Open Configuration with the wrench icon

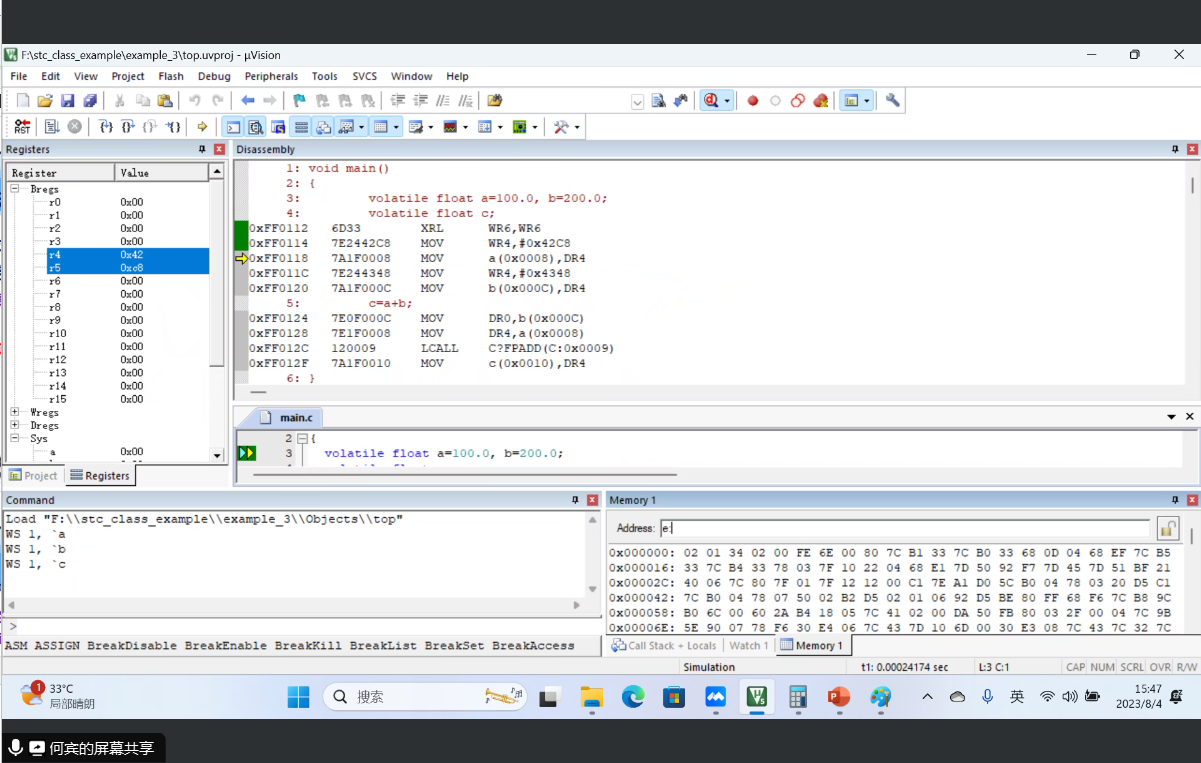pos(892,101)
